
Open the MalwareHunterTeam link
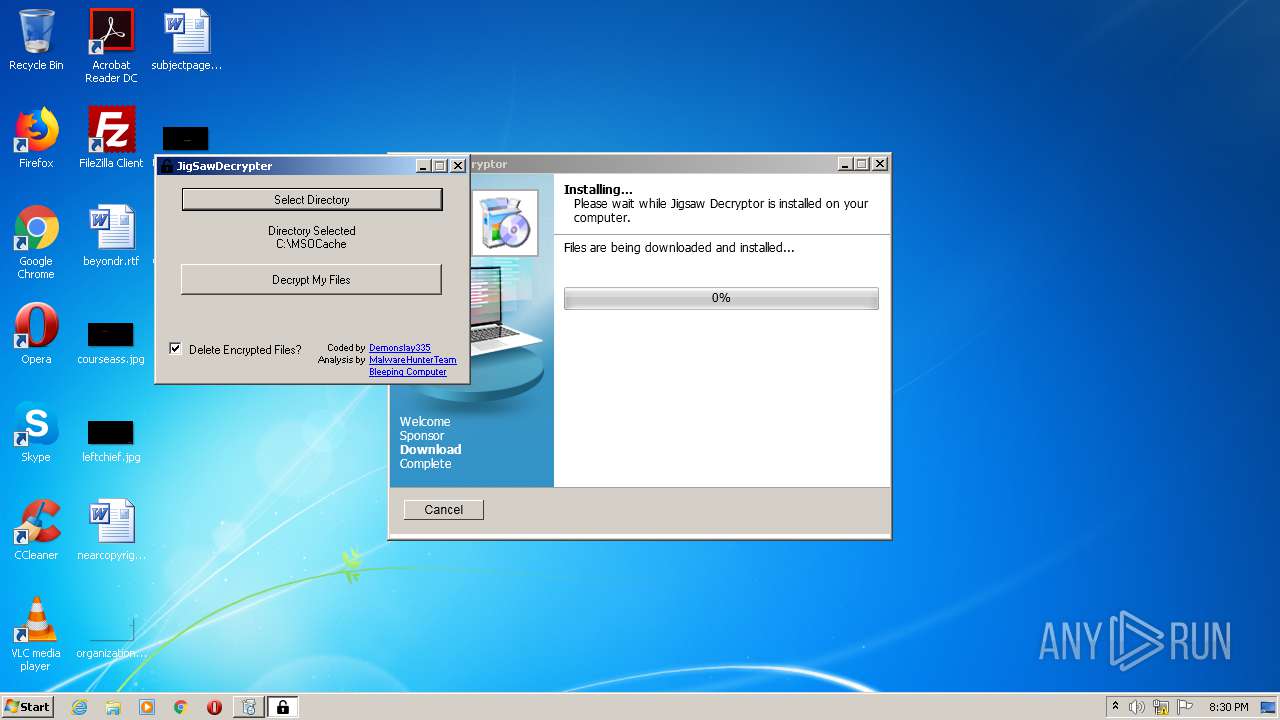pos(413,360)
